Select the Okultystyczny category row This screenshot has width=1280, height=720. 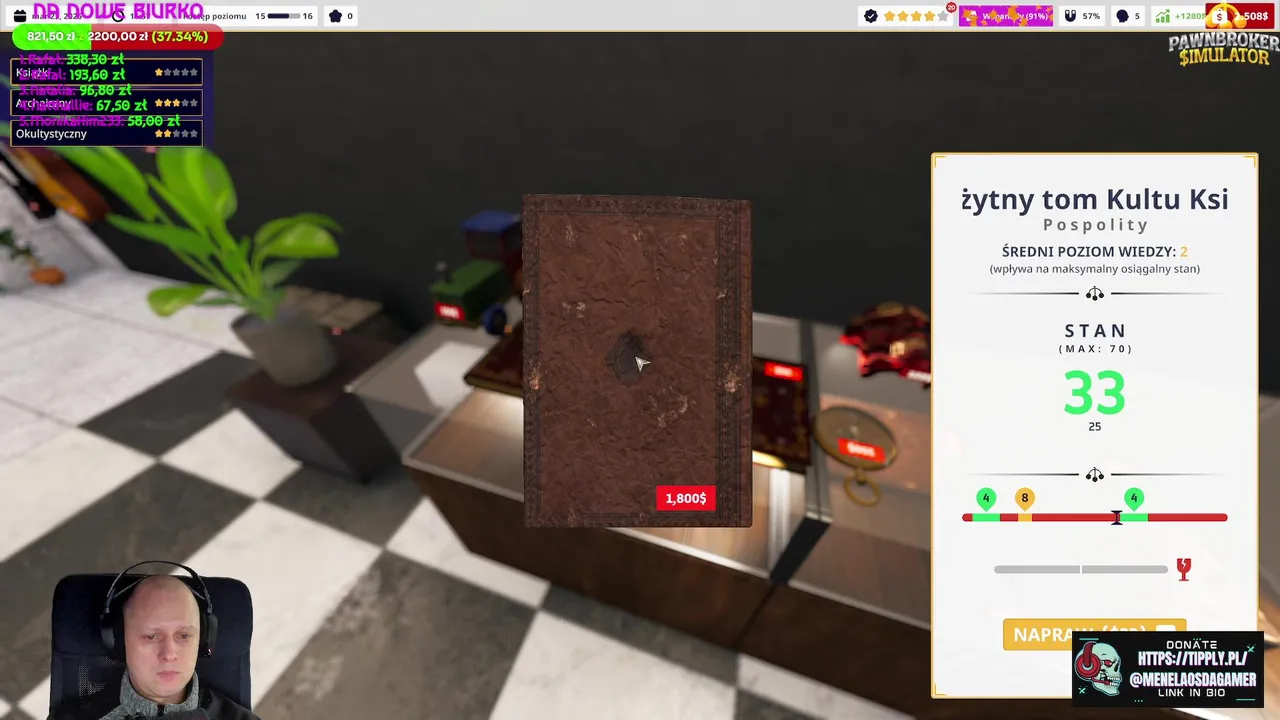click(106, 133)
